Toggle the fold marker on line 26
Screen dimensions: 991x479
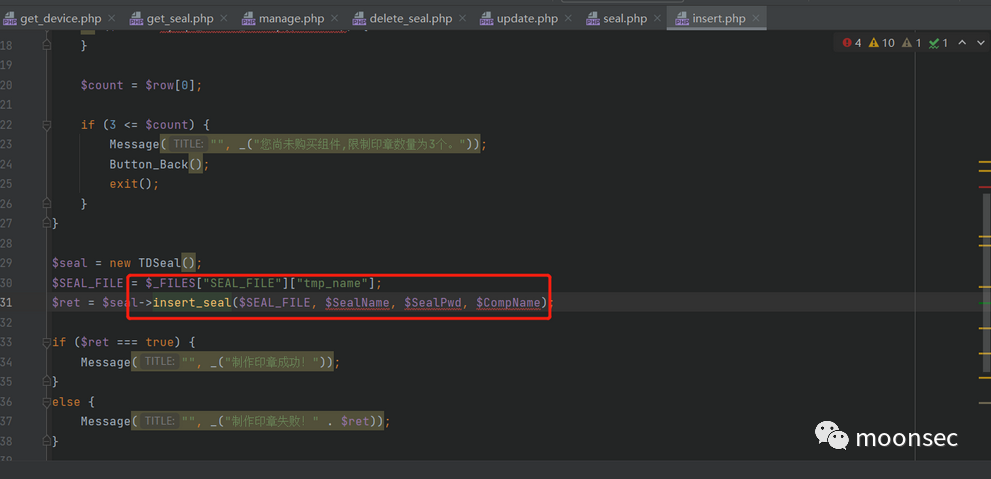point(47,203)
